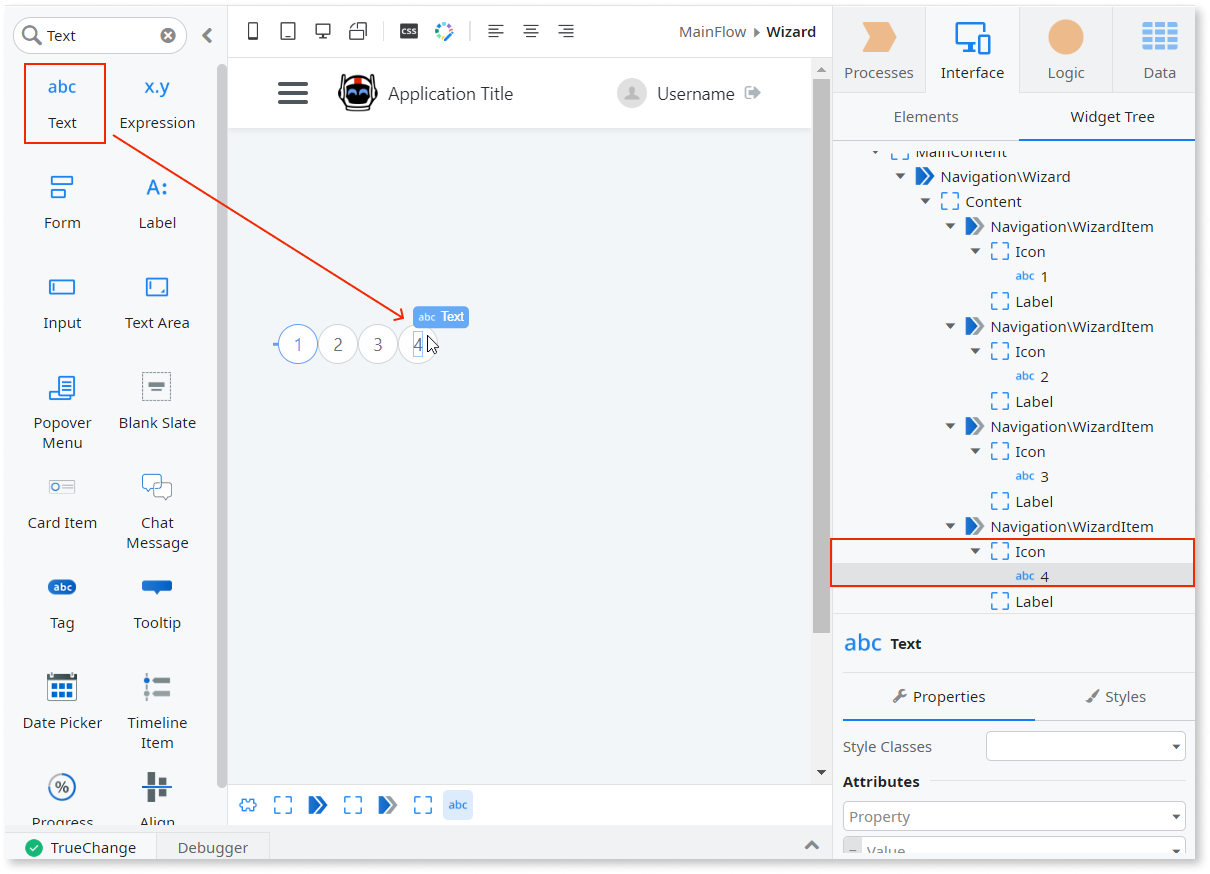Select the Processes panel icon
The image size is (1210, 874).
(x=878, y=50)
